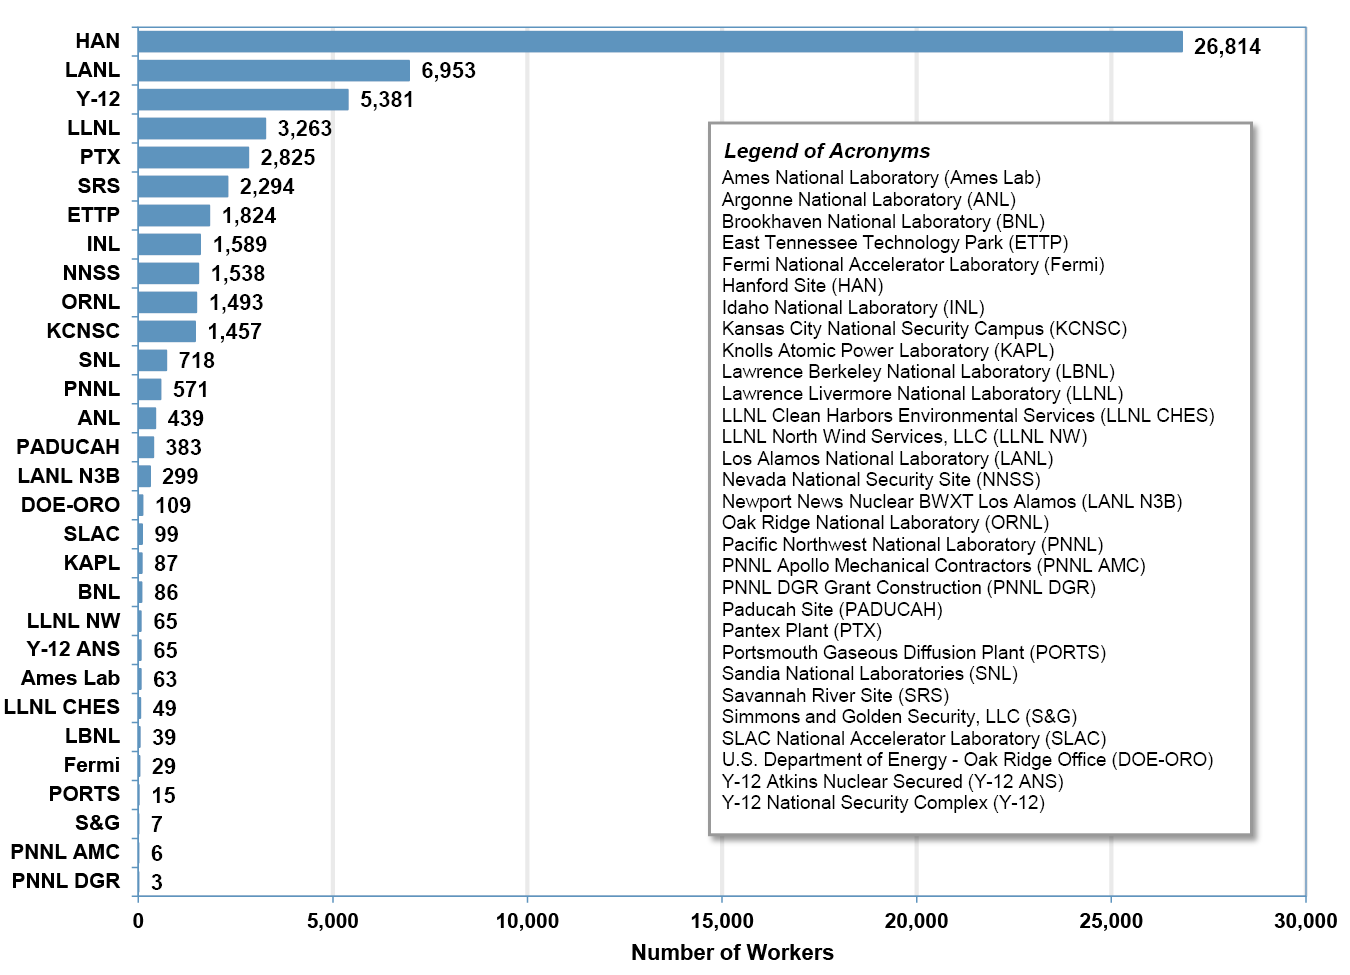1350x975 pixels.
Task: Click the INL value 1,589
Action: point(240,244)
